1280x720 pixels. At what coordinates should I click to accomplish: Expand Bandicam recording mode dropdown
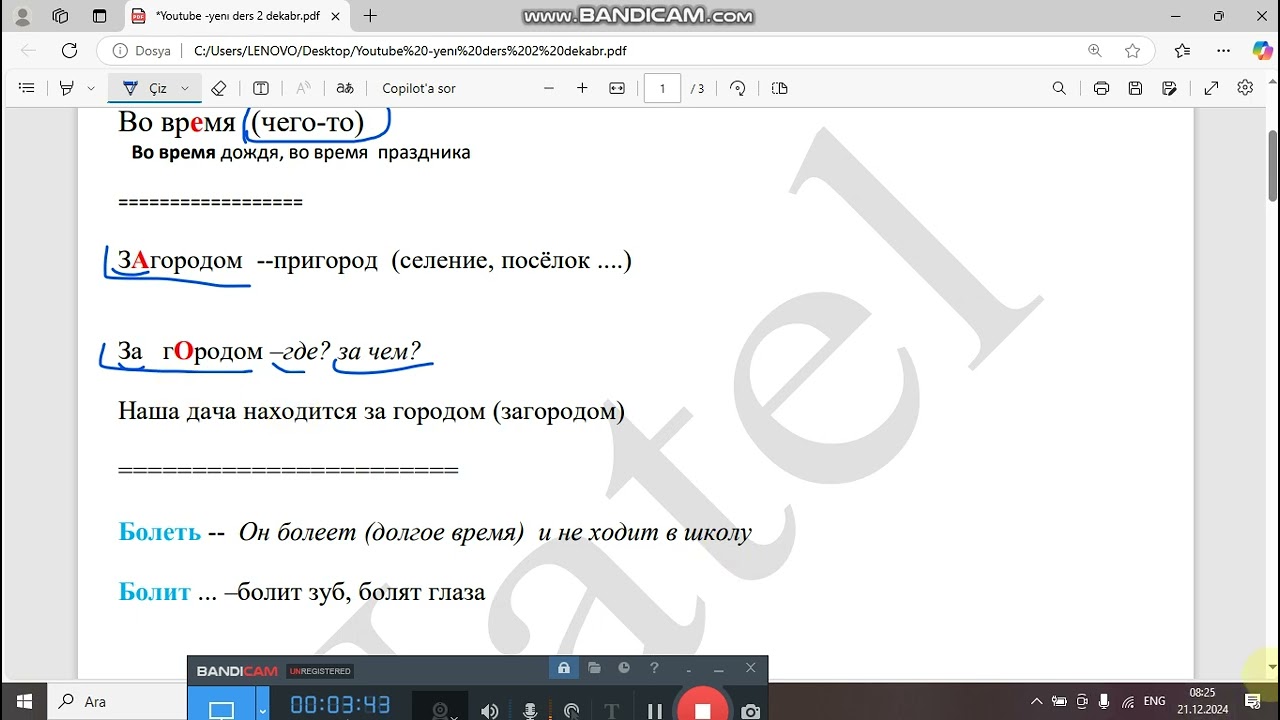point(263,710)
